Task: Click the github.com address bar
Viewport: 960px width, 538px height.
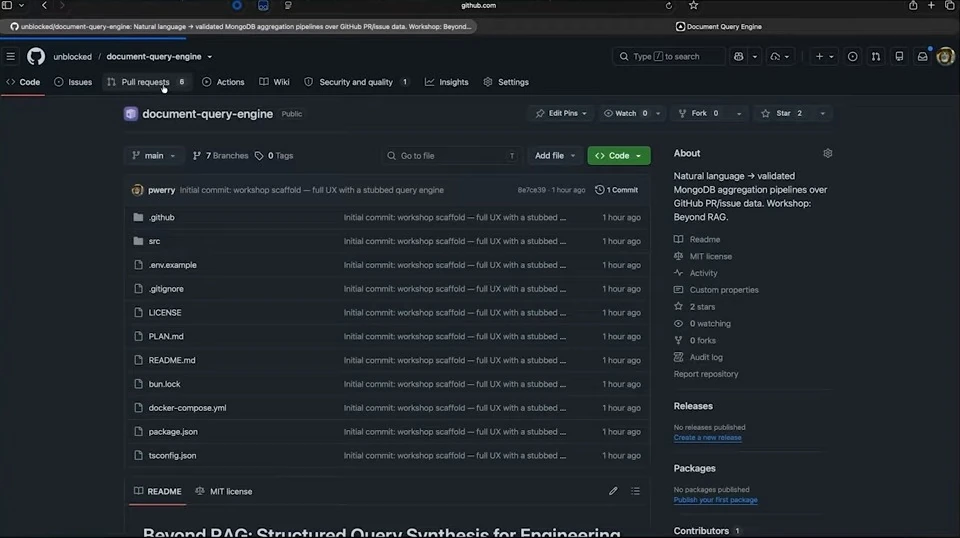Action: click(478, 6)
